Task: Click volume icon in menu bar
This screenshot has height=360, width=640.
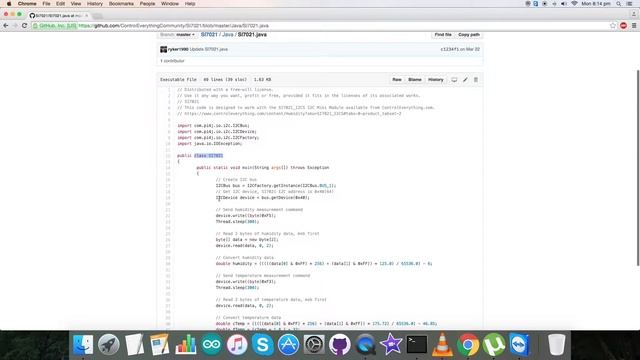Action: click(x=564, y=4)
